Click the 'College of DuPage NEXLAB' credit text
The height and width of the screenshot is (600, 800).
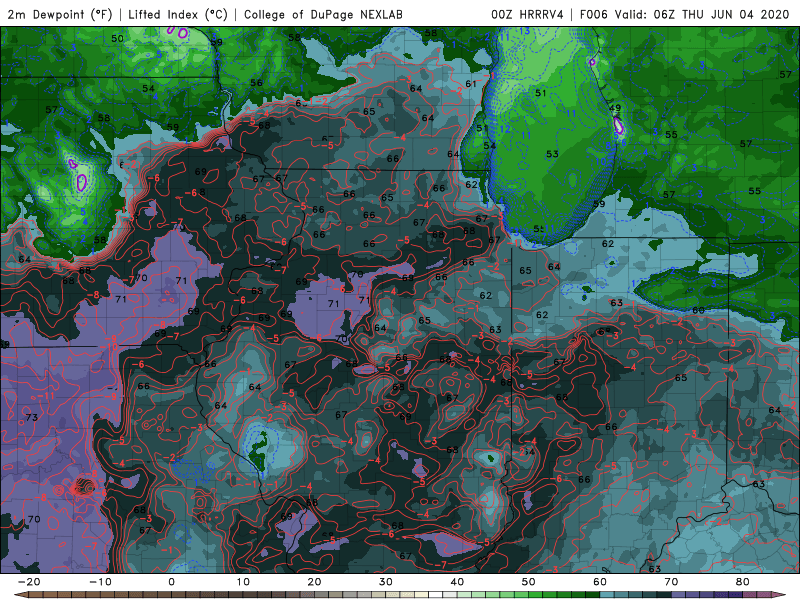point(323,15)
